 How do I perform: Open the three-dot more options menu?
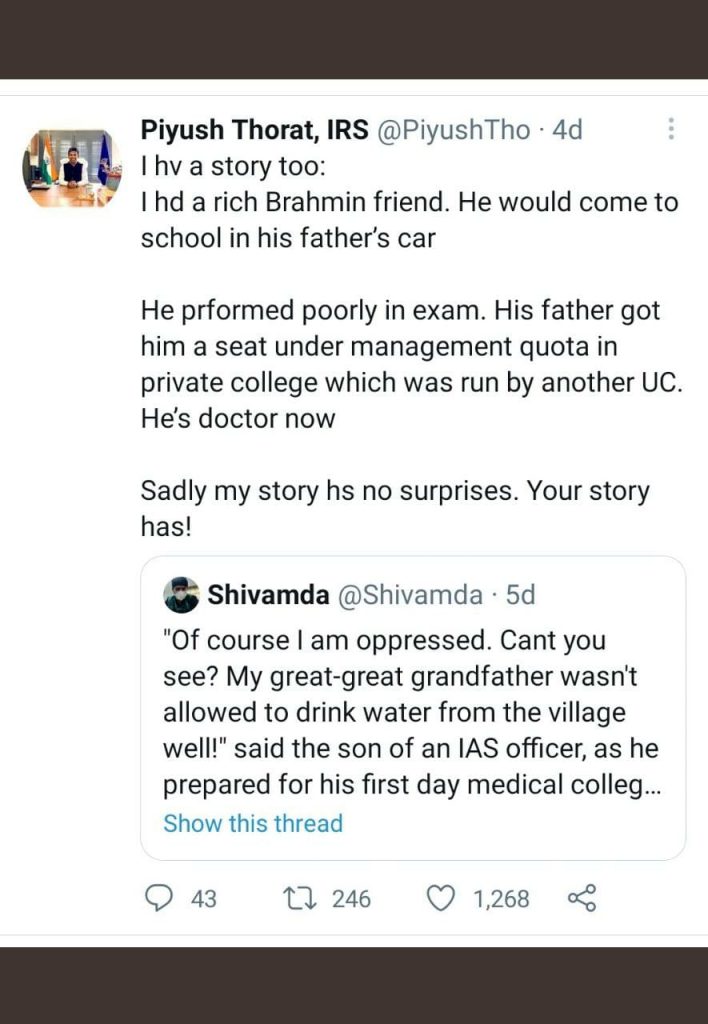point(671,129)
